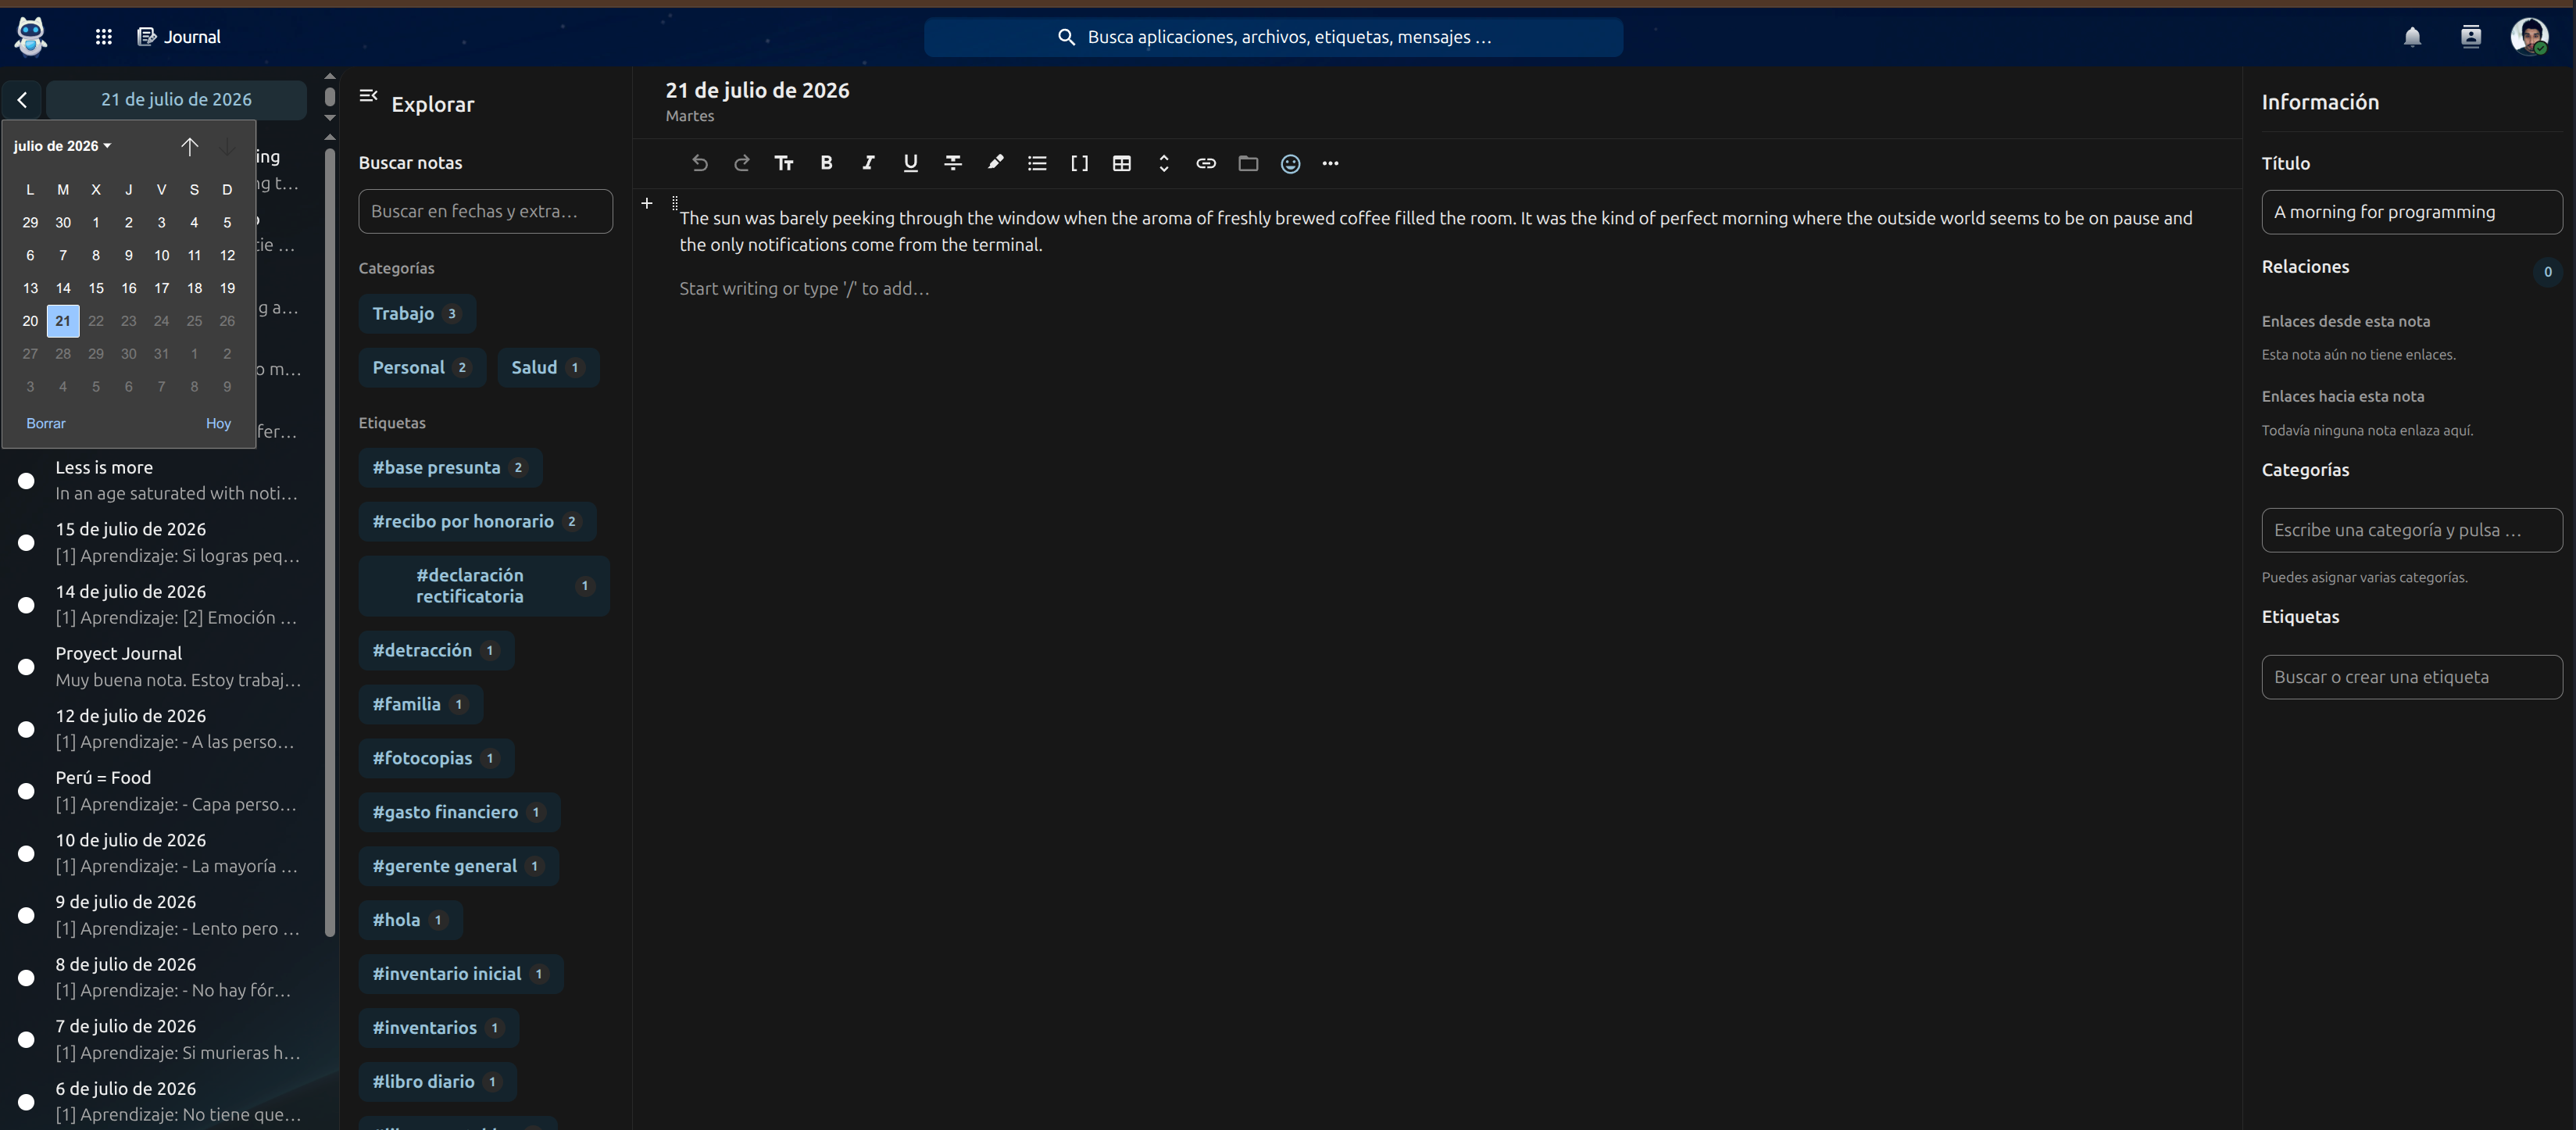Open more options ellipsis in toolbar
Image resolution: width=2576 pixels, height=1130 pixels.
click(1330, 163)
